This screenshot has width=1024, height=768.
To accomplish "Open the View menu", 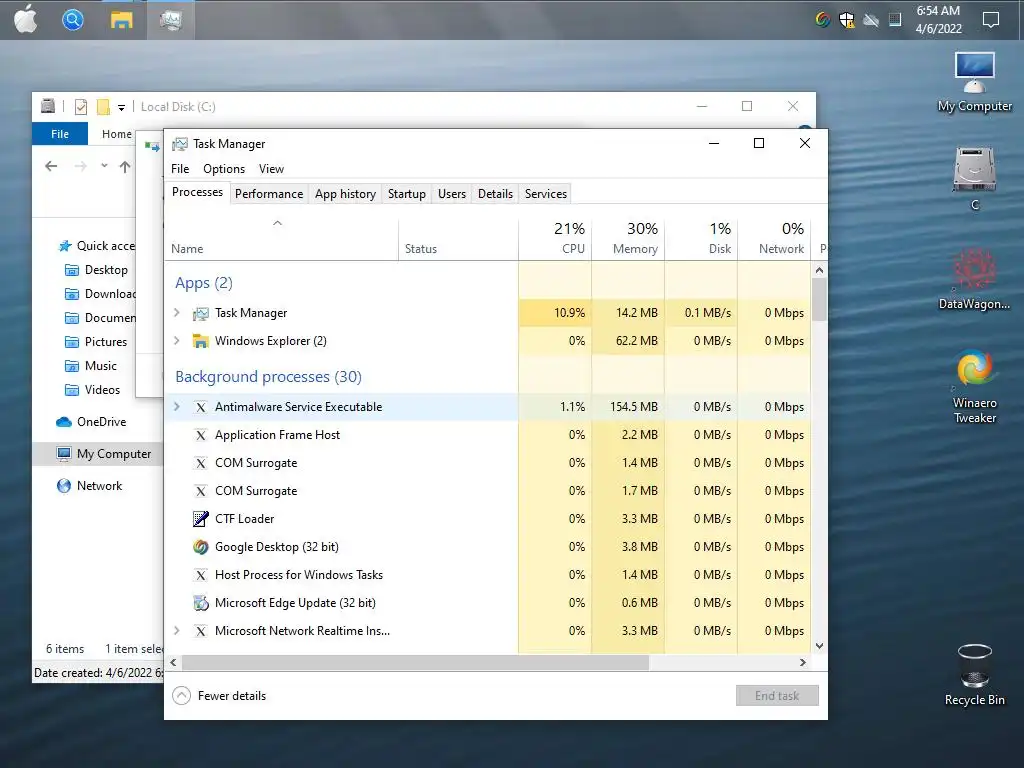I will coord(271,168).
